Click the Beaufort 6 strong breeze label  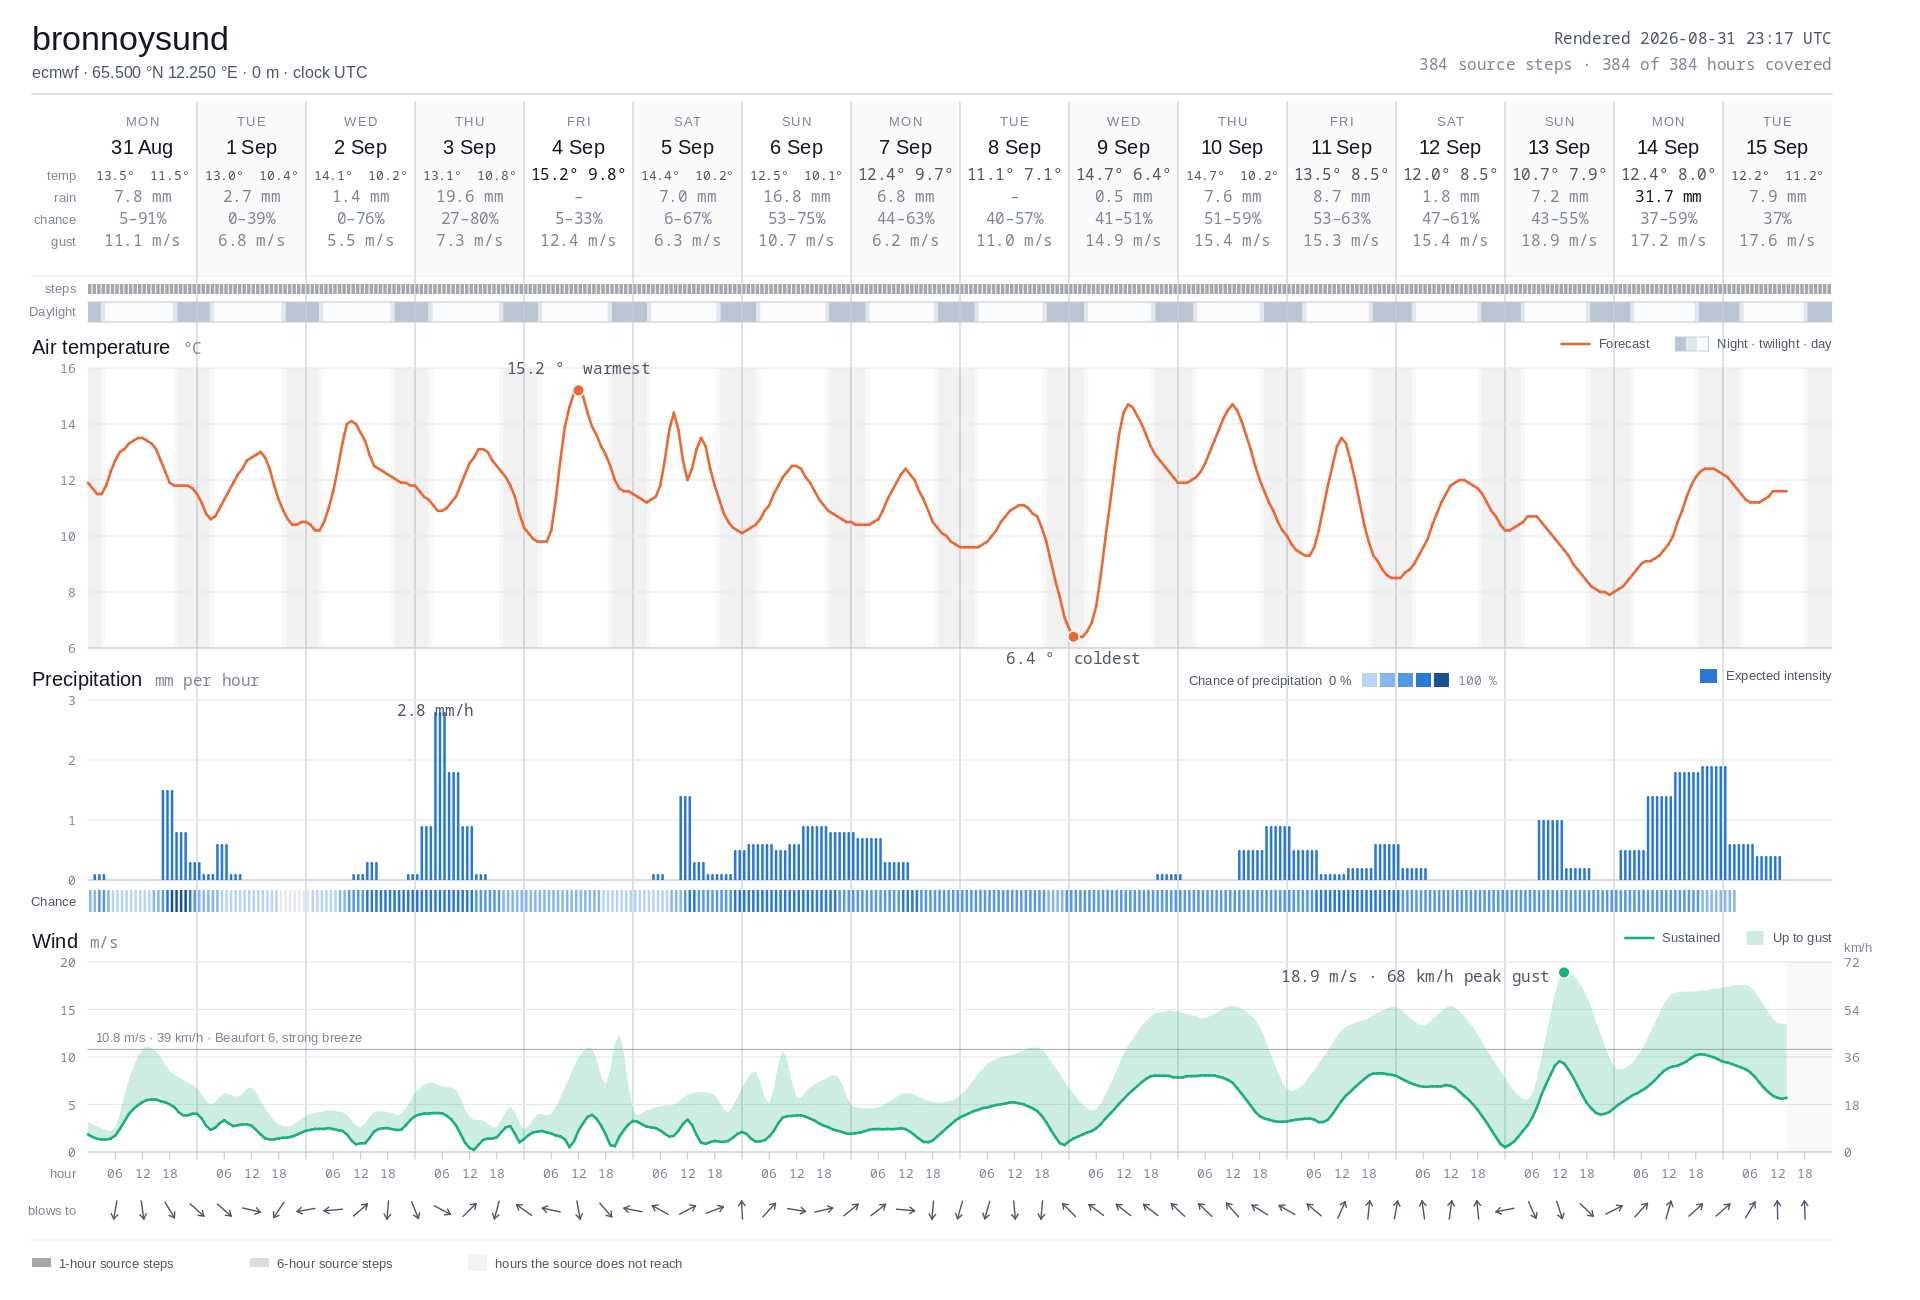229,1038
